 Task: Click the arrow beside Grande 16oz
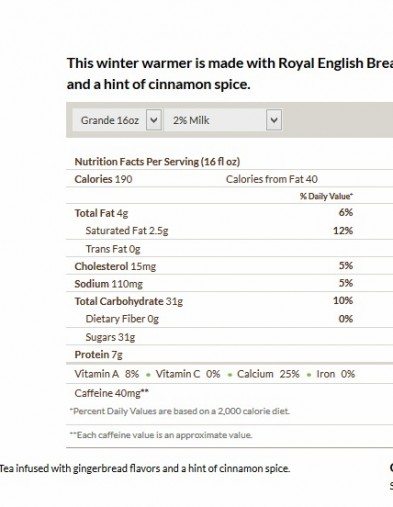click(154, 120)
